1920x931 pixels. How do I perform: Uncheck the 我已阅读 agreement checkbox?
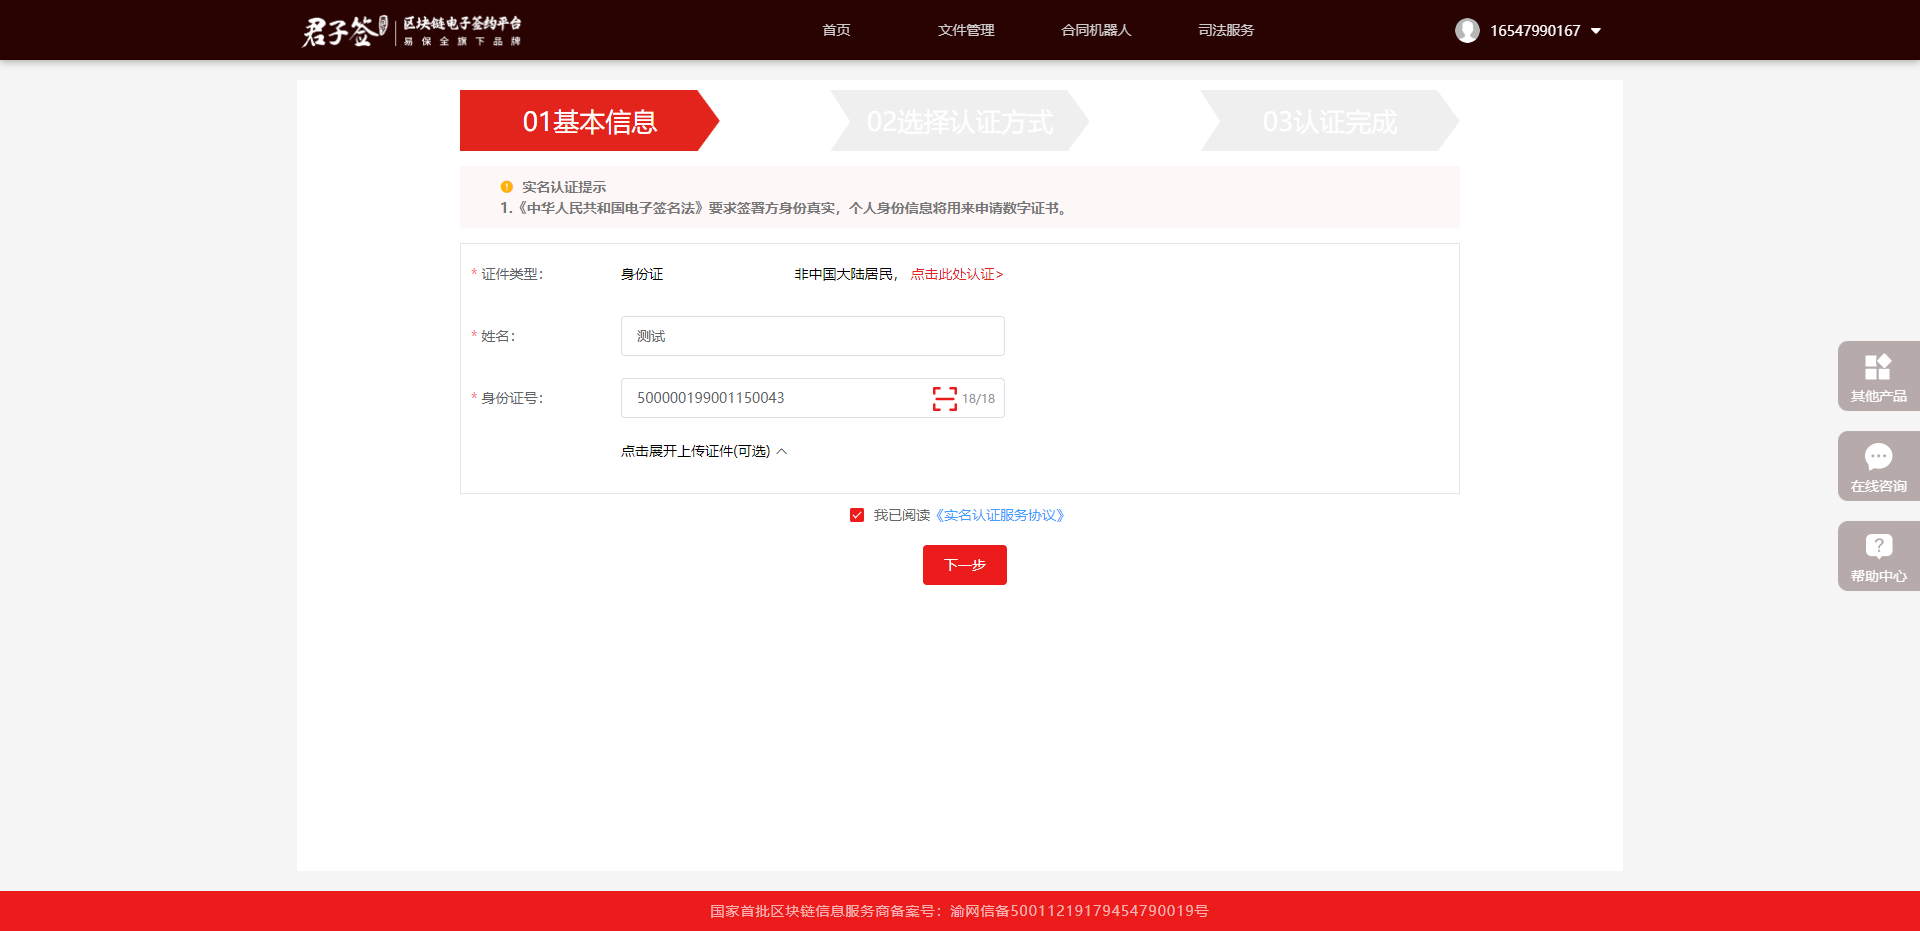857,515
